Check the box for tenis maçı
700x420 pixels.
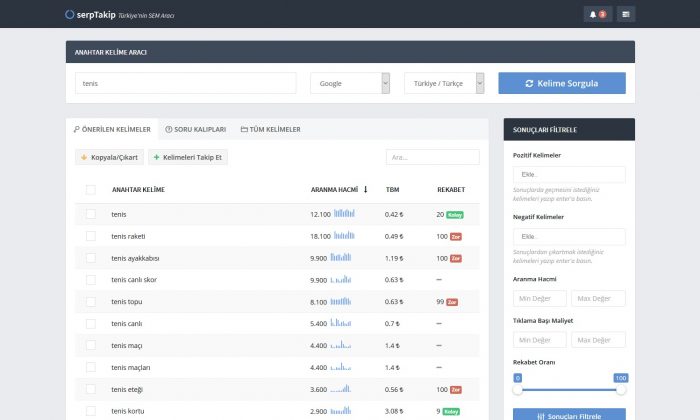[x=91, y=345]
